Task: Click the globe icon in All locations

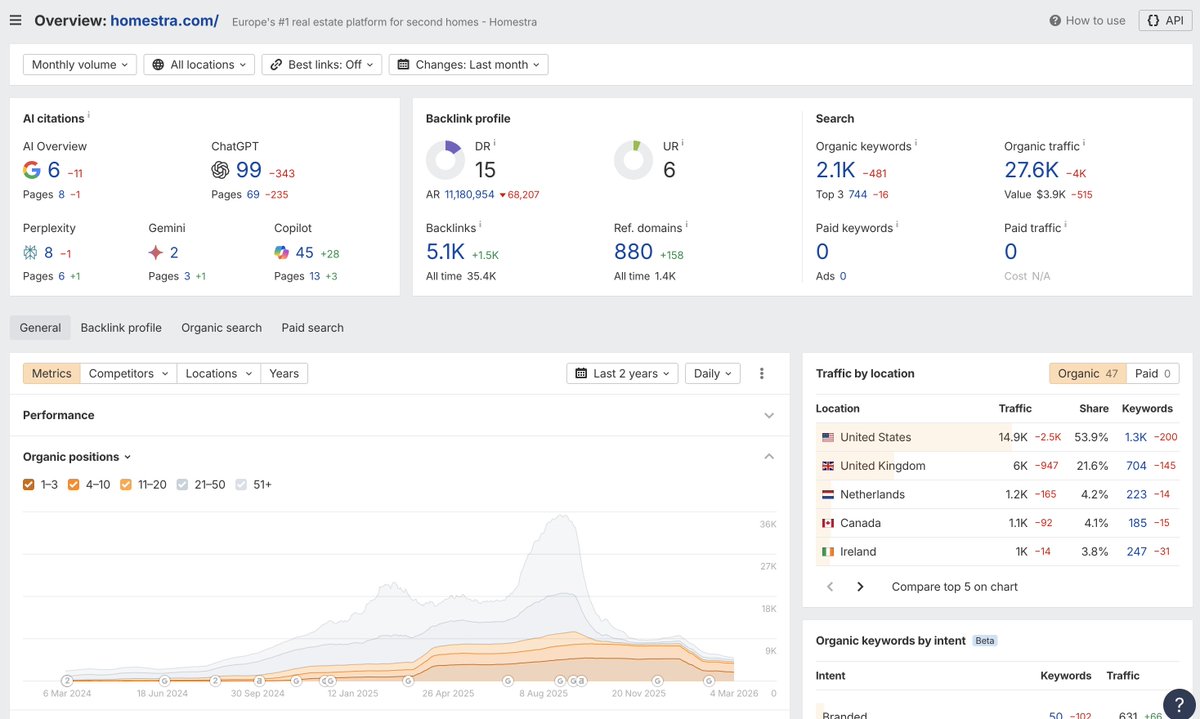Action: 158,64
